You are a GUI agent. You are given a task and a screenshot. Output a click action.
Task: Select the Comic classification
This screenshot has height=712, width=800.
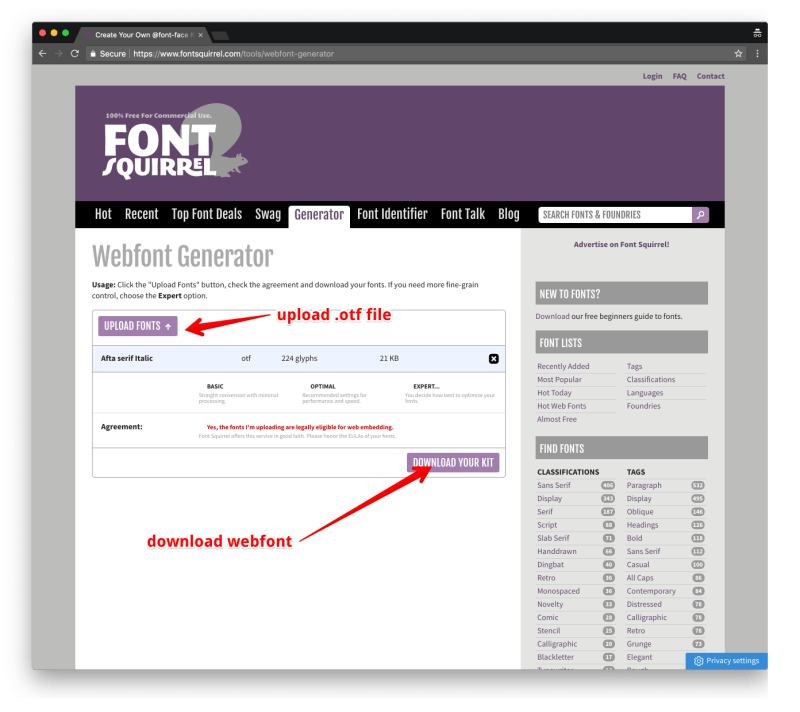point(547,618)
